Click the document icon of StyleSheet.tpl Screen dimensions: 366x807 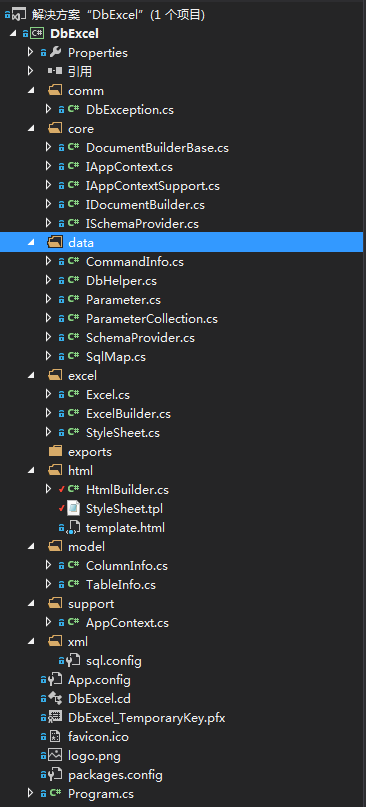[75, 508]
